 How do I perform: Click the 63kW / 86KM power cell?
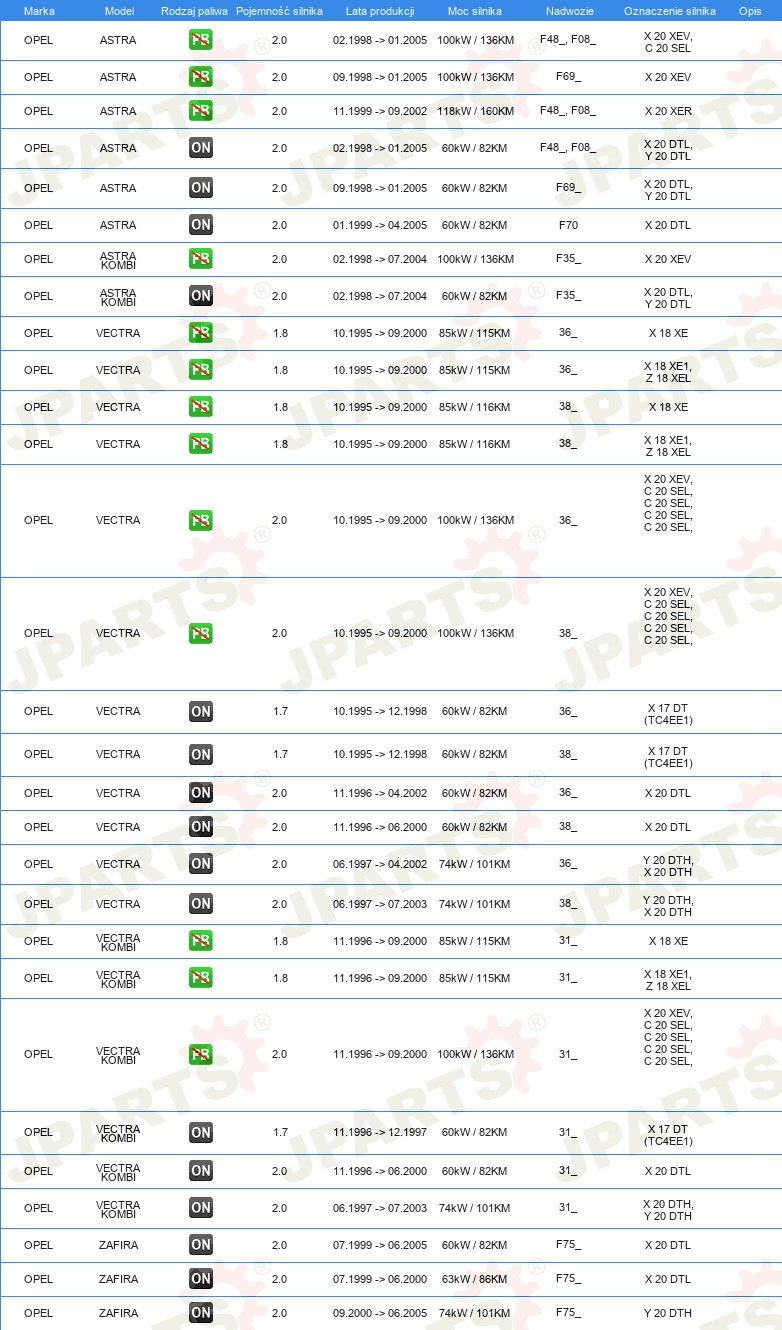[x=475, y=1279]
